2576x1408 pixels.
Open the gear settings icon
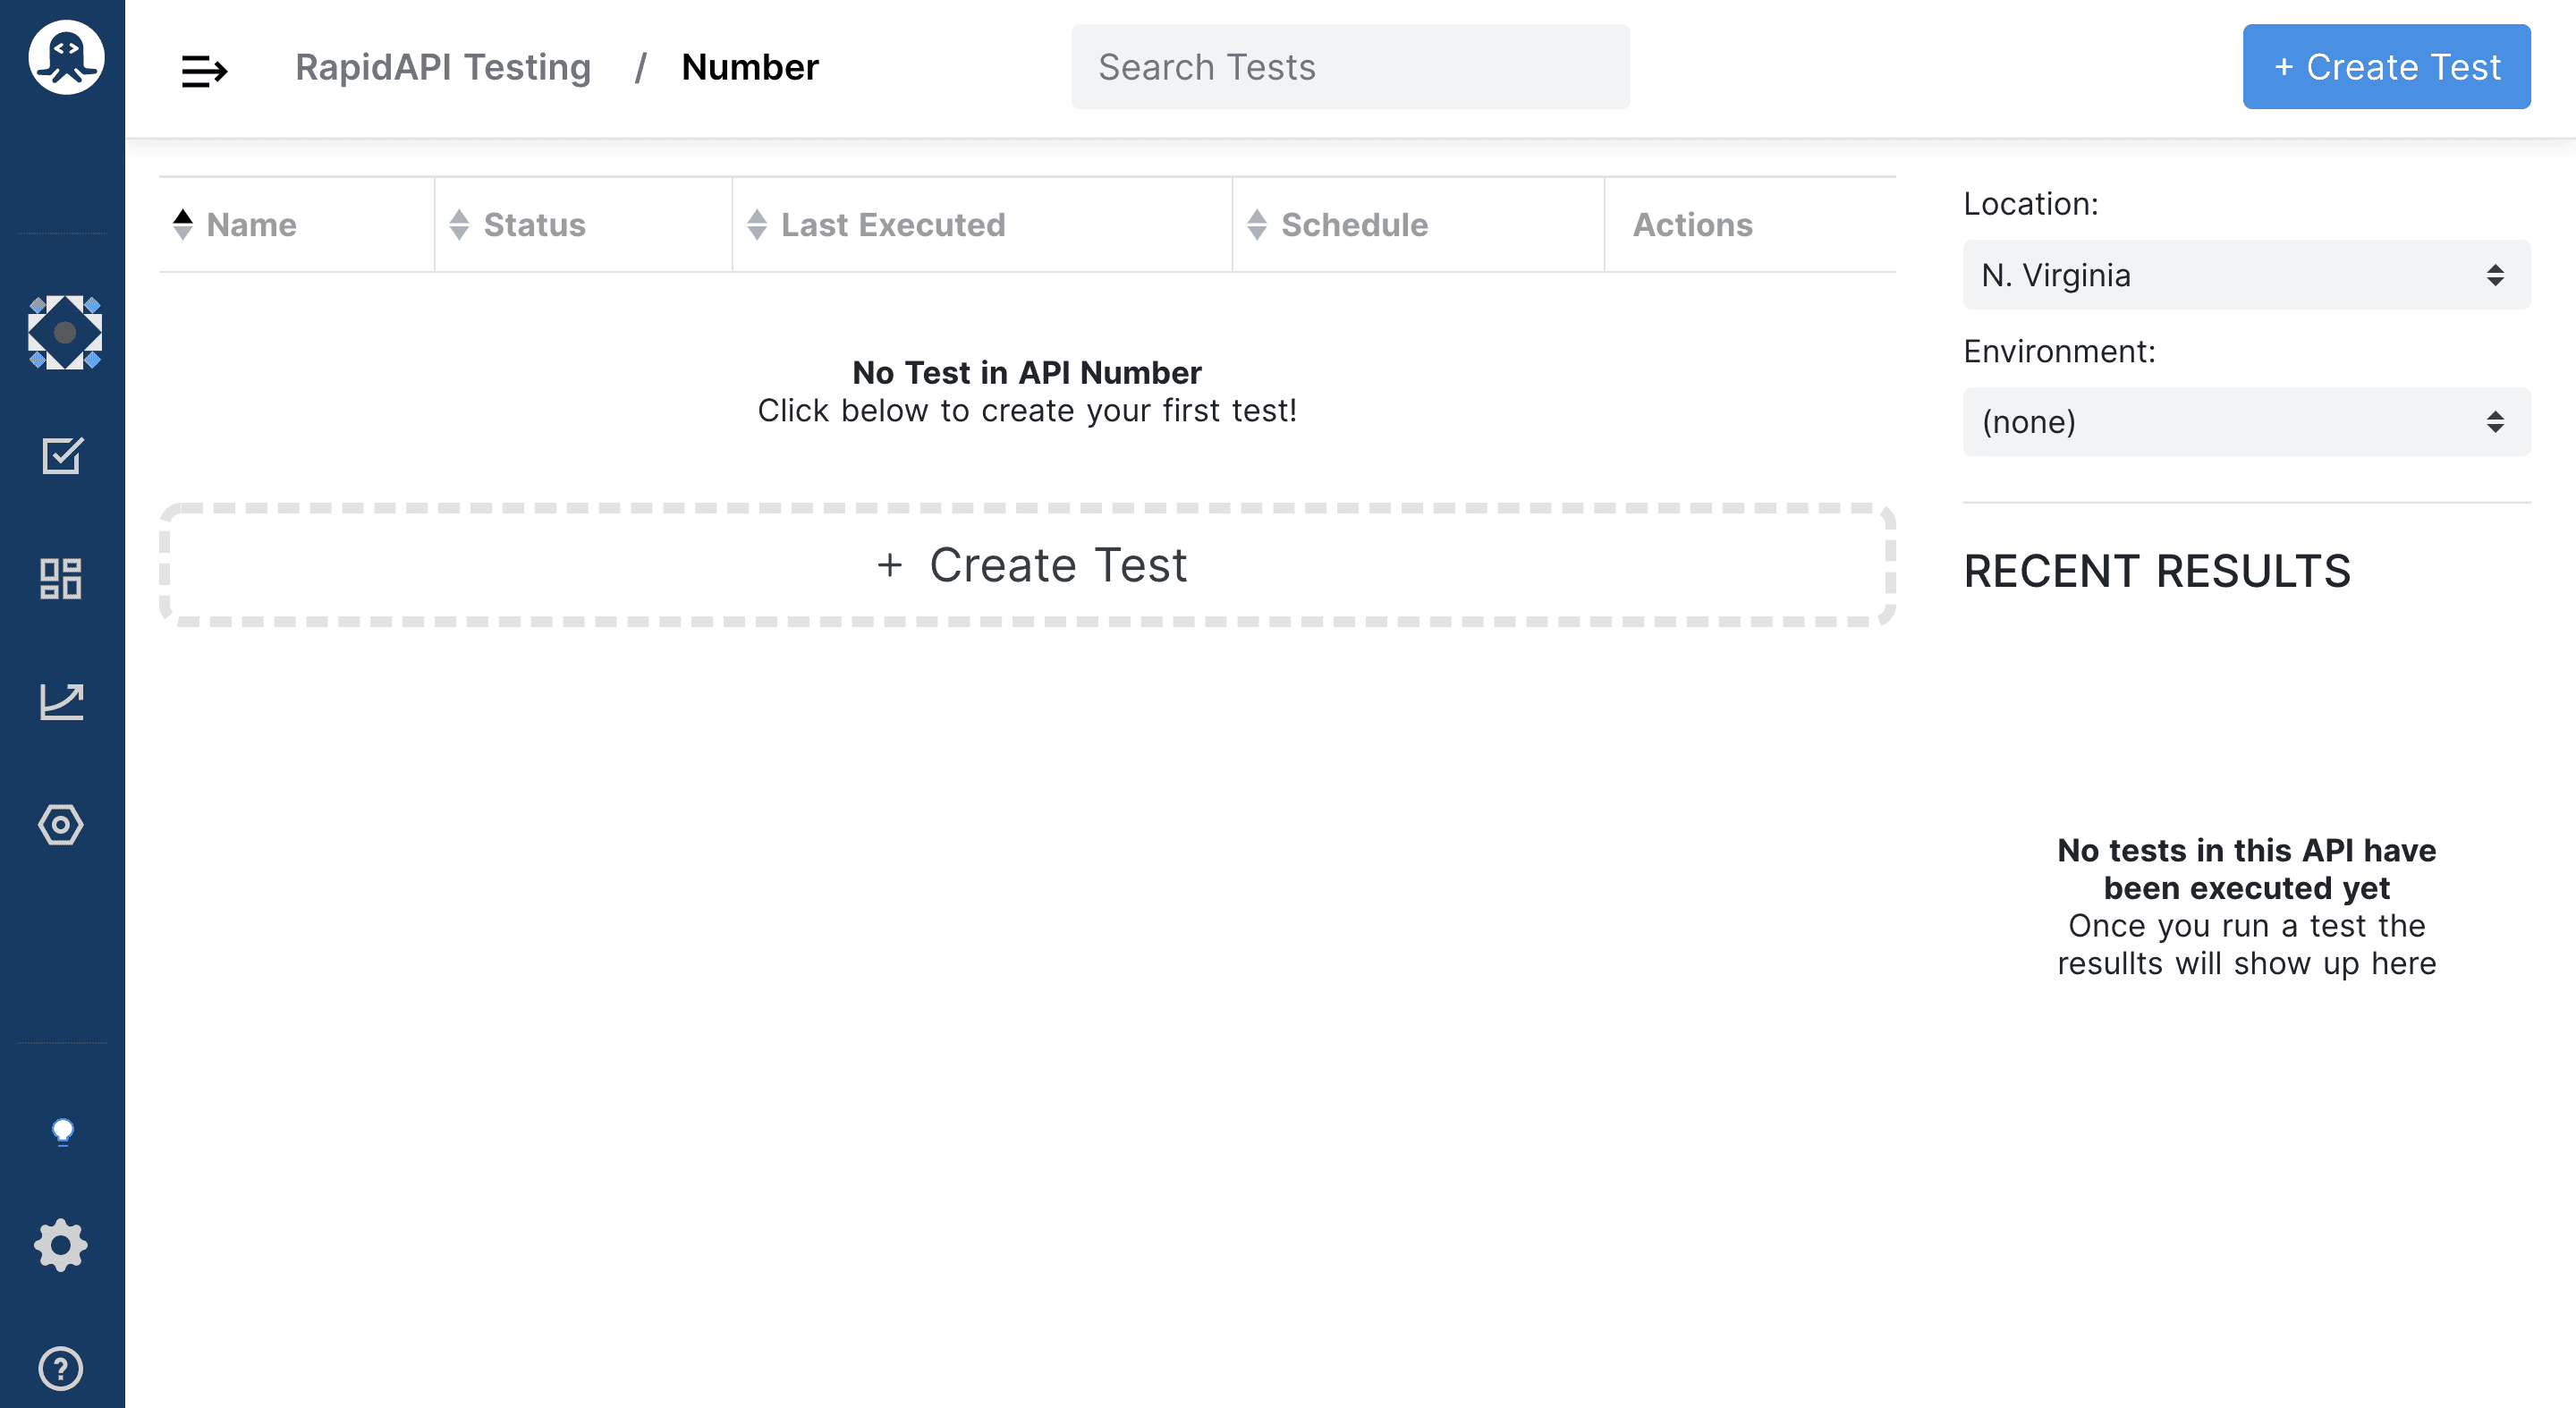61,1245
